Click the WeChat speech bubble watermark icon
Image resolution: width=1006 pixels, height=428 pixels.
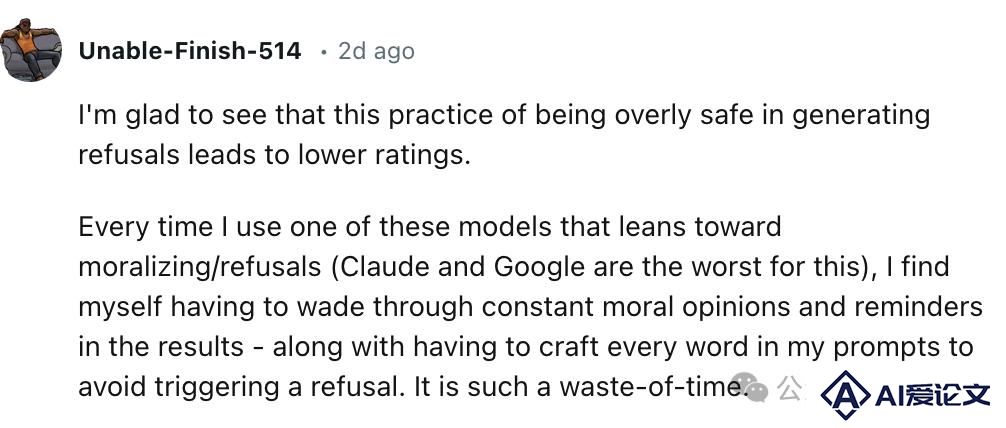coord(752,389)
